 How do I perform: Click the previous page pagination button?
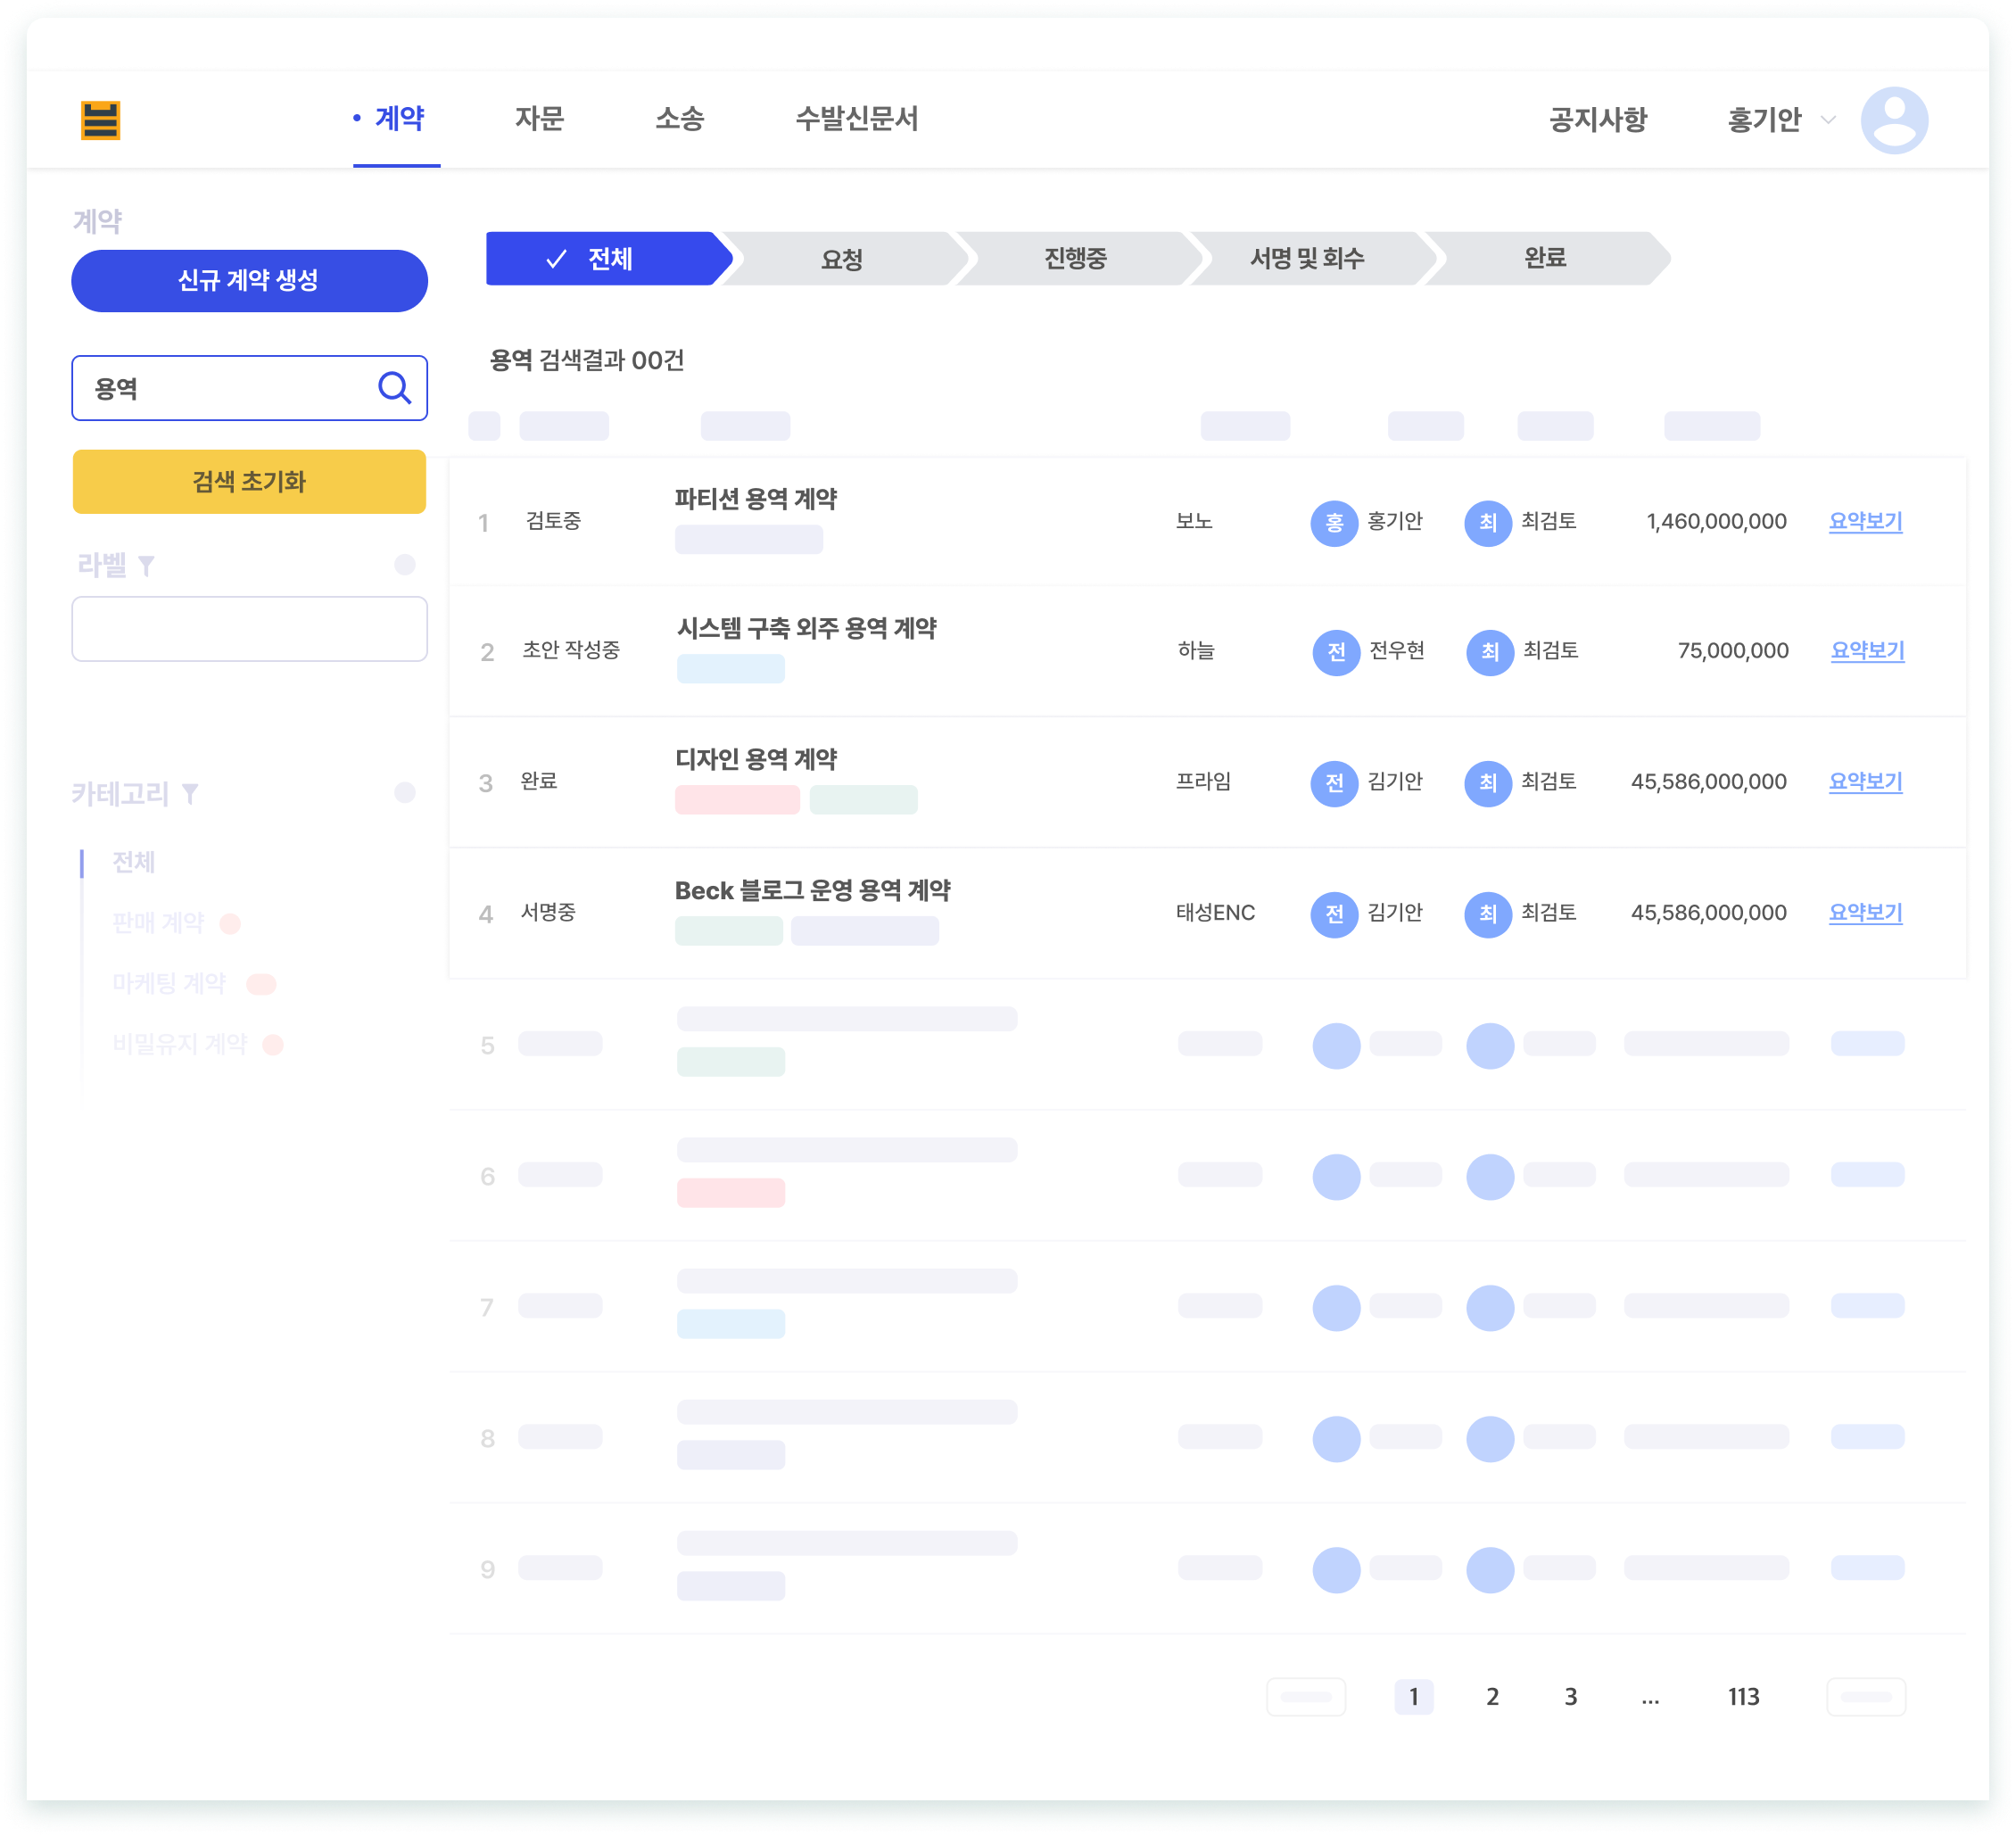tap(1305, 1697)
